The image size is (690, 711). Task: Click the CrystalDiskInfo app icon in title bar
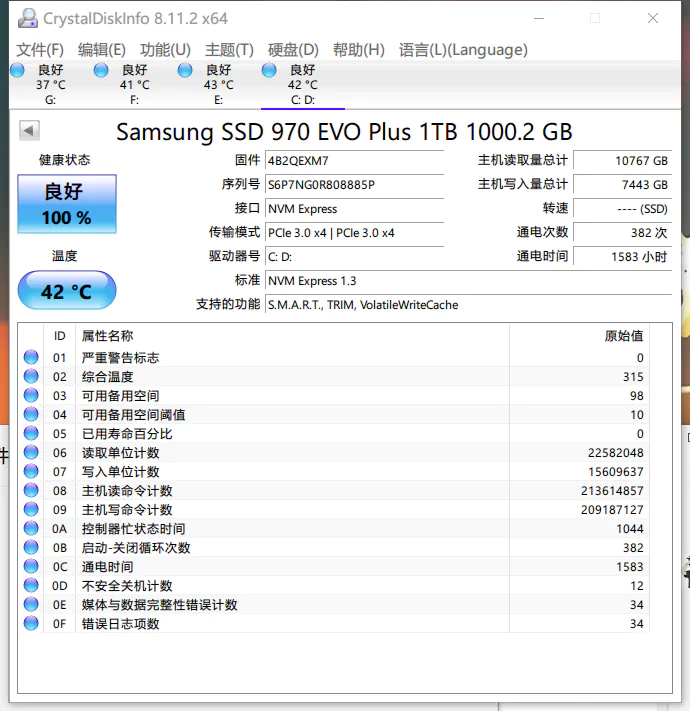[x=28, y=18]
